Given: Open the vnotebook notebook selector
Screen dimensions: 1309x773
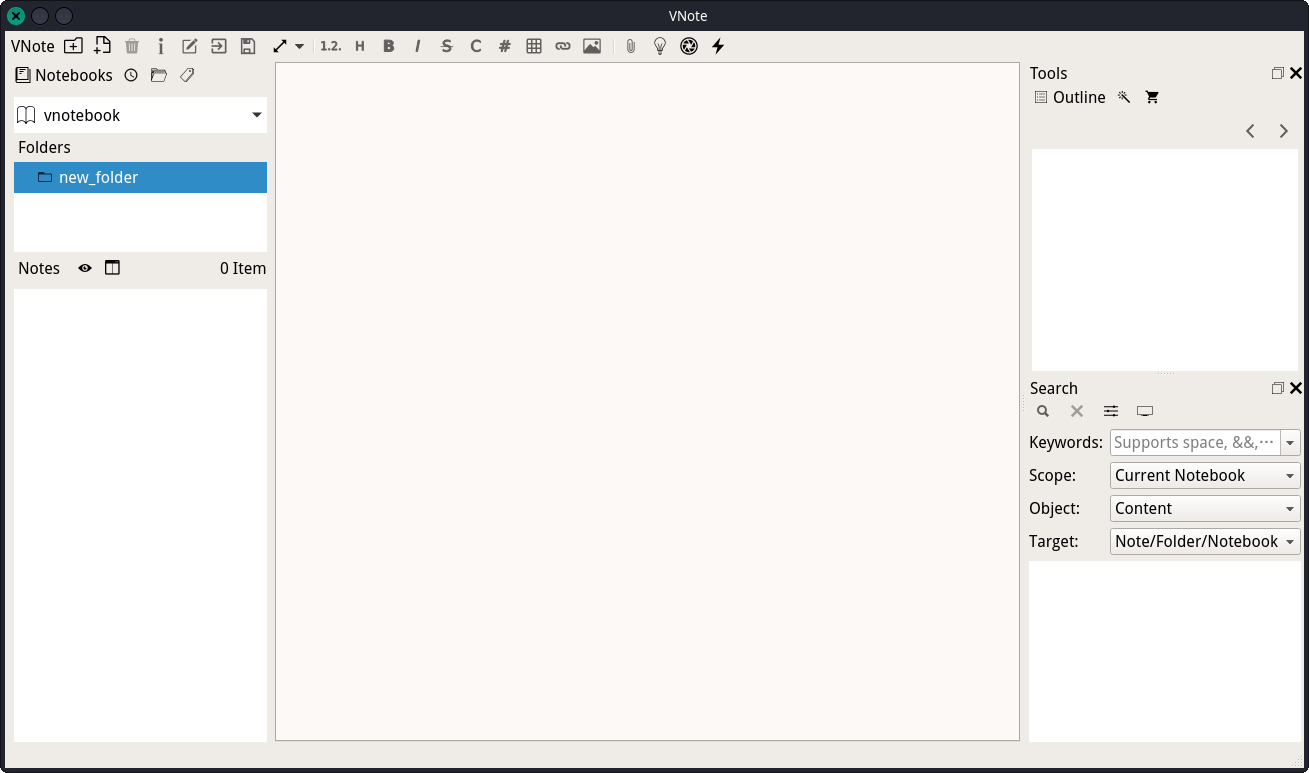Looking at the screenshot, I should [140, 115].
